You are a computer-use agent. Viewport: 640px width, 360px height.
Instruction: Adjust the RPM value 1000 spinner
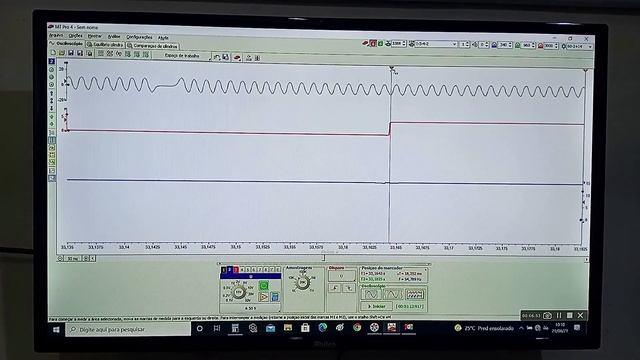point(399,43)
